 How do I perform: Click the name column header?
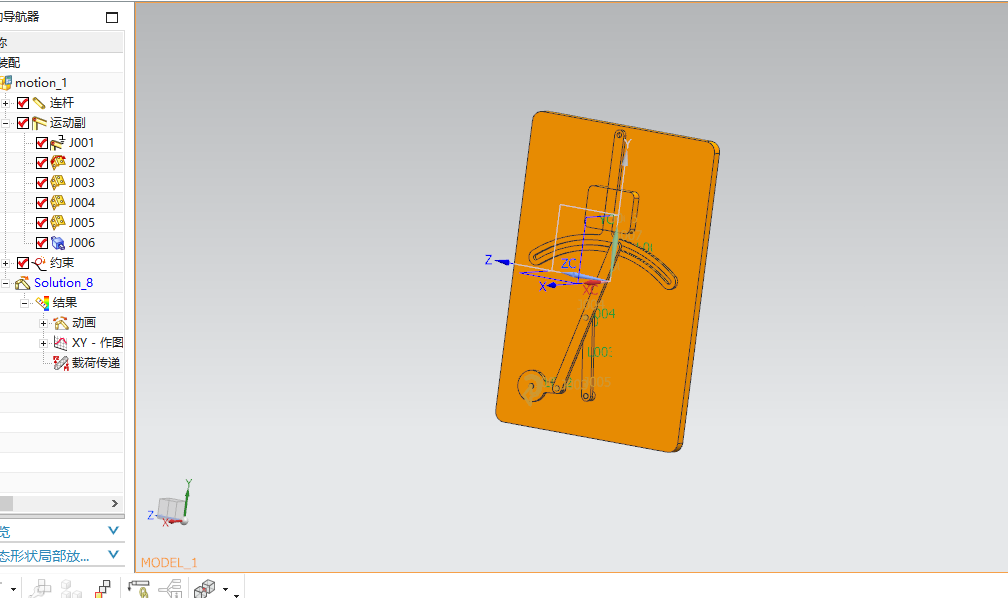click(62, 42)
